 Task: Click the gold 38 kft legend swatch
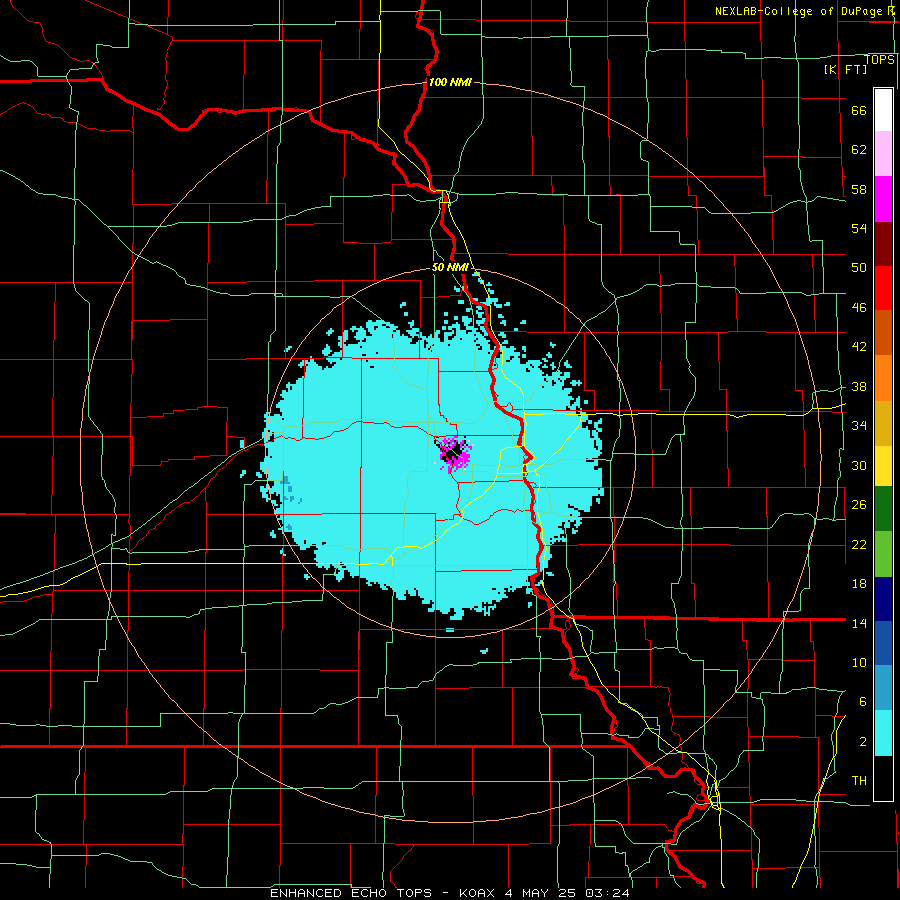point(883,424)
